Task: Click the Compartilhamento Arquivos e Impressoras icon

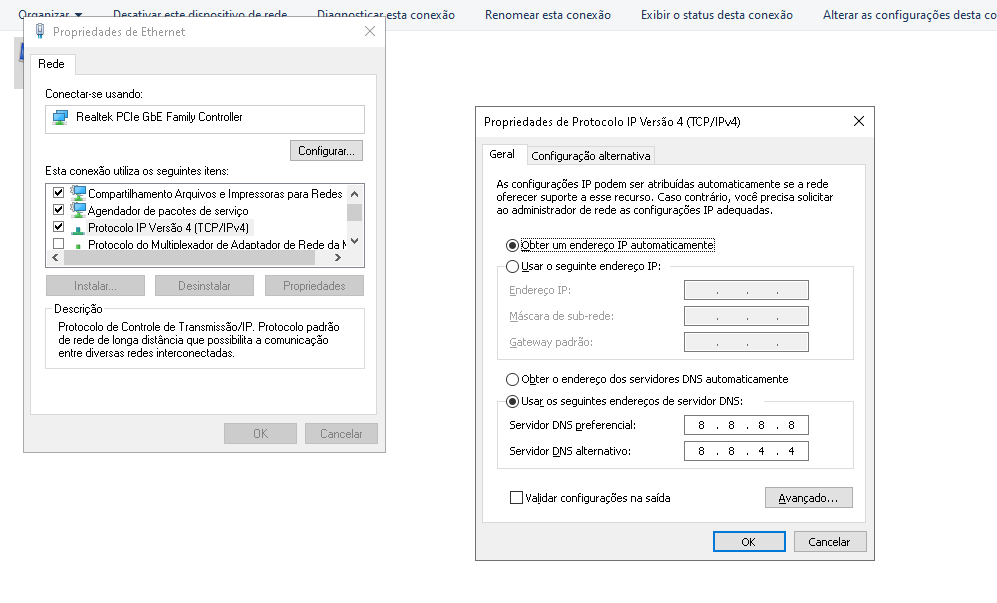Action: (x=78, y=193)
